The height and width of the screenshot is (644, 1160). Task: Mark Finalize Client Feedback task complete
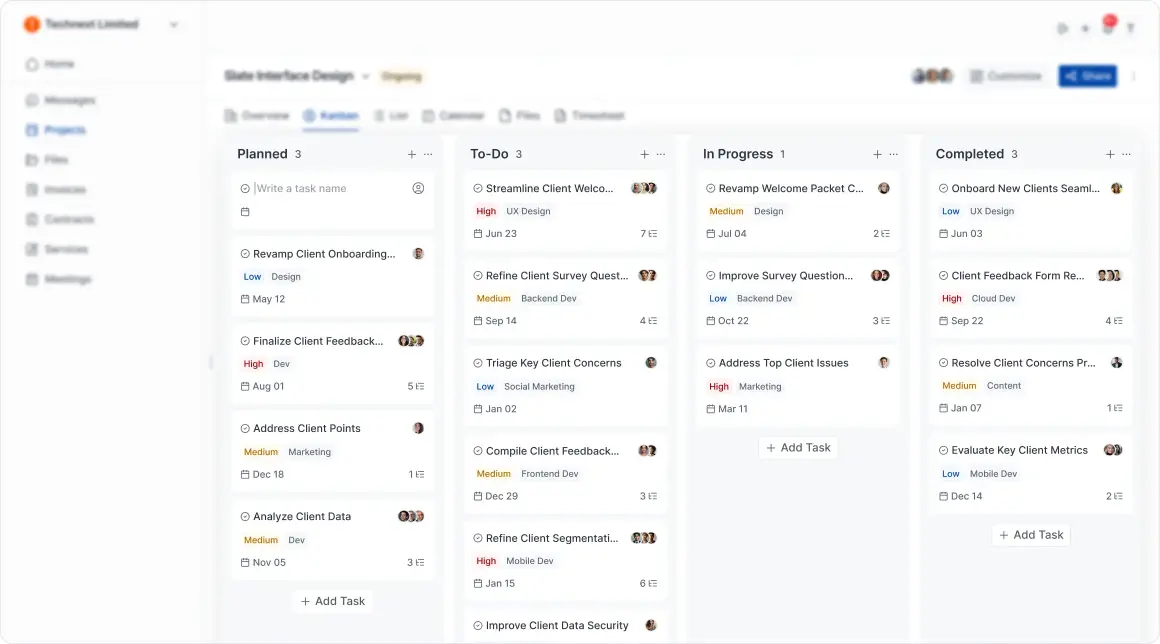[245, 342]
